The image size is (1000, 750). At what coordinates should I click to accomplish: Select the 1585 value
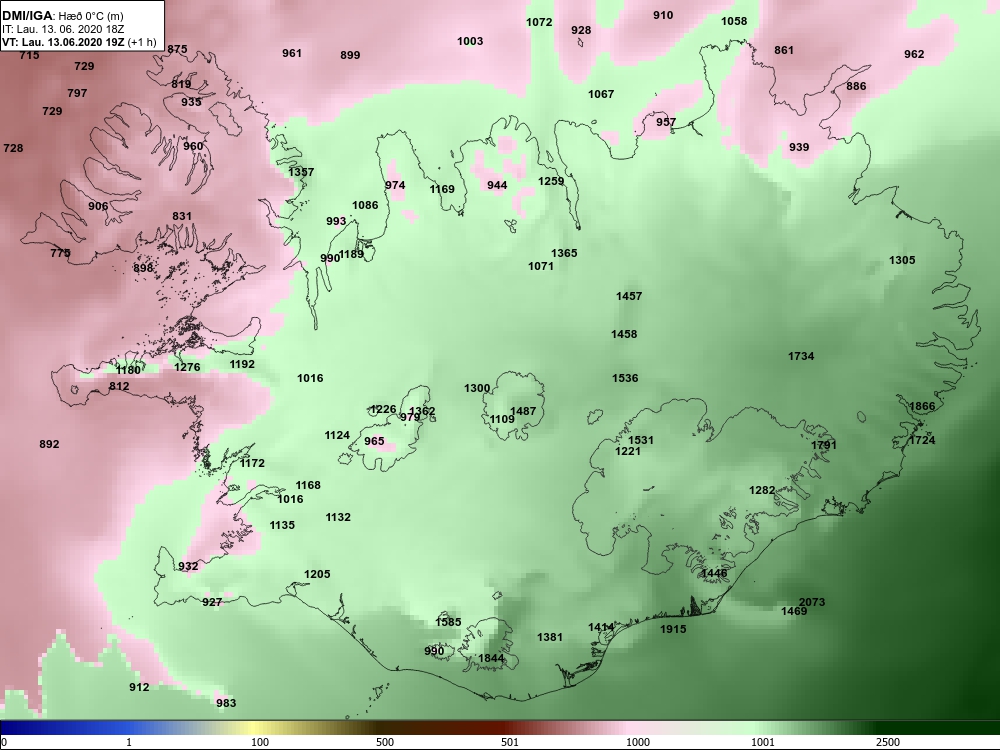[448, 622]
